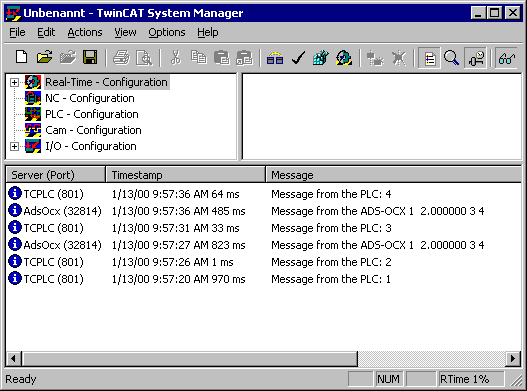Image resolution: width=527 pixels, height=391 pixels.
Task: Click the Cut scissors icon
Action: click(x=175, y=57)
